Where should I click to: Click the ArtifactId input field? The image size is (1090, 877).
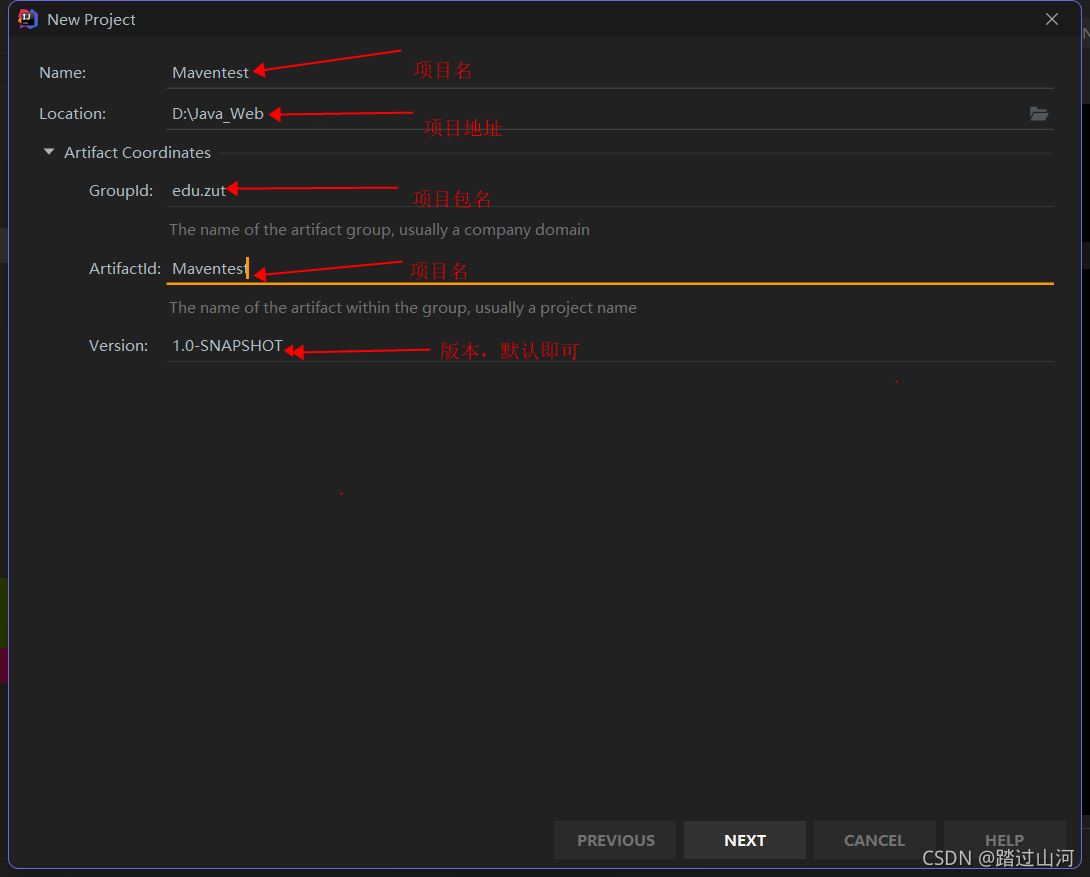[x=610, y=268]
